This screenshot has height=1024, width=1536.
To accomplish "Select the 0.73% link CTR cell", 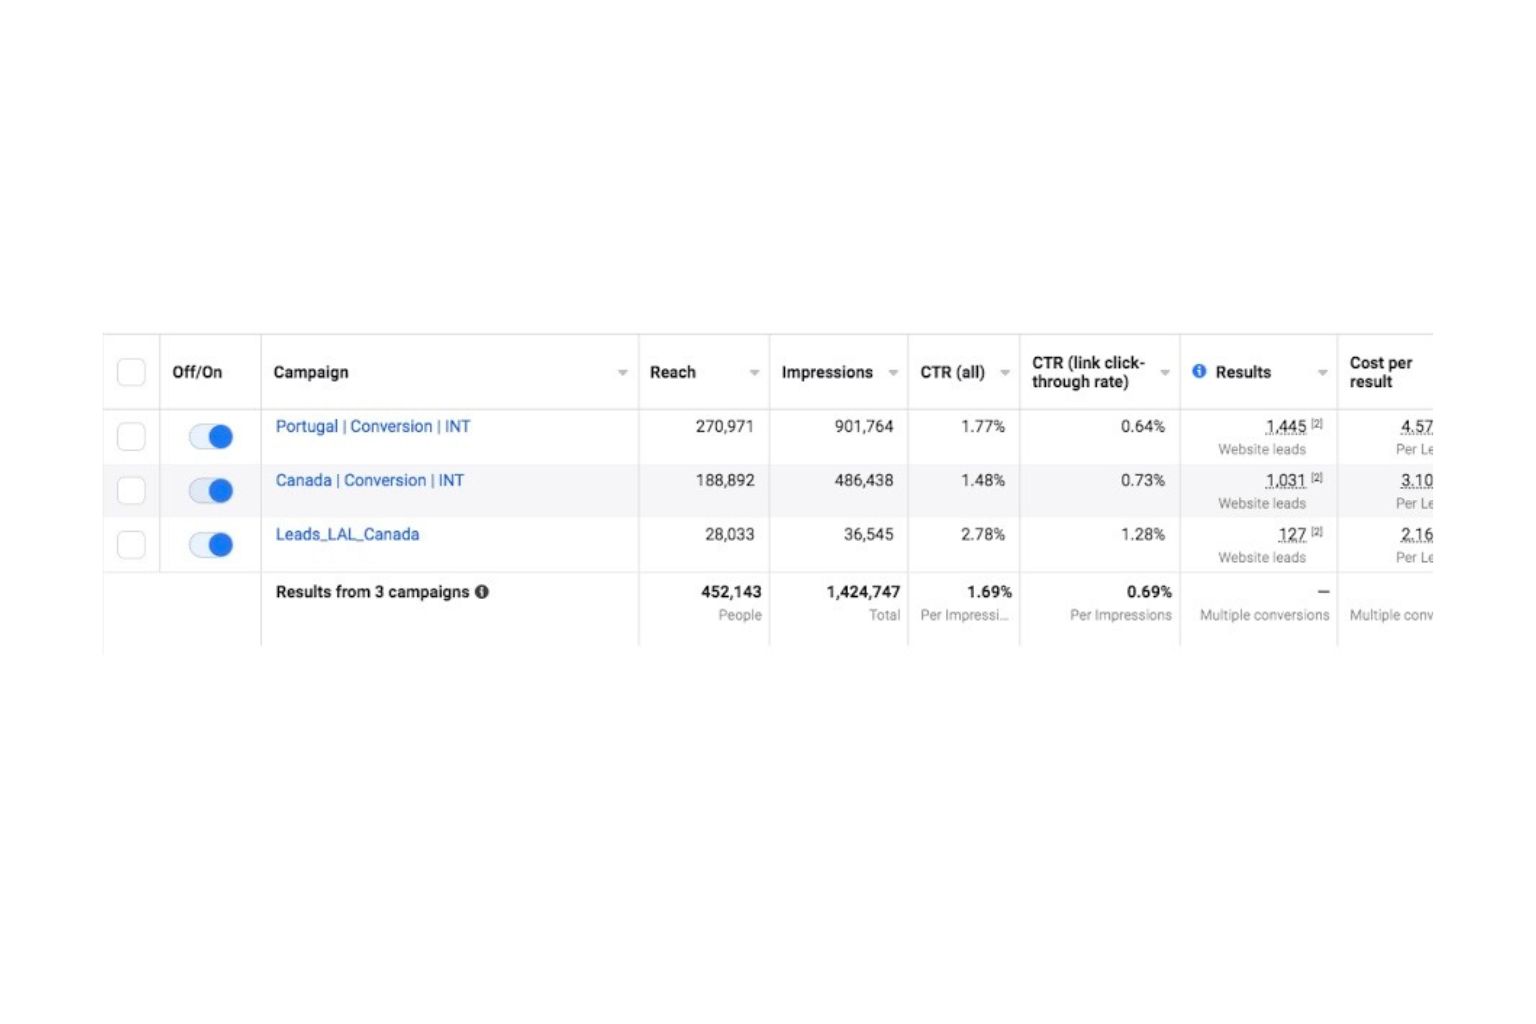I will point(1143,480).
